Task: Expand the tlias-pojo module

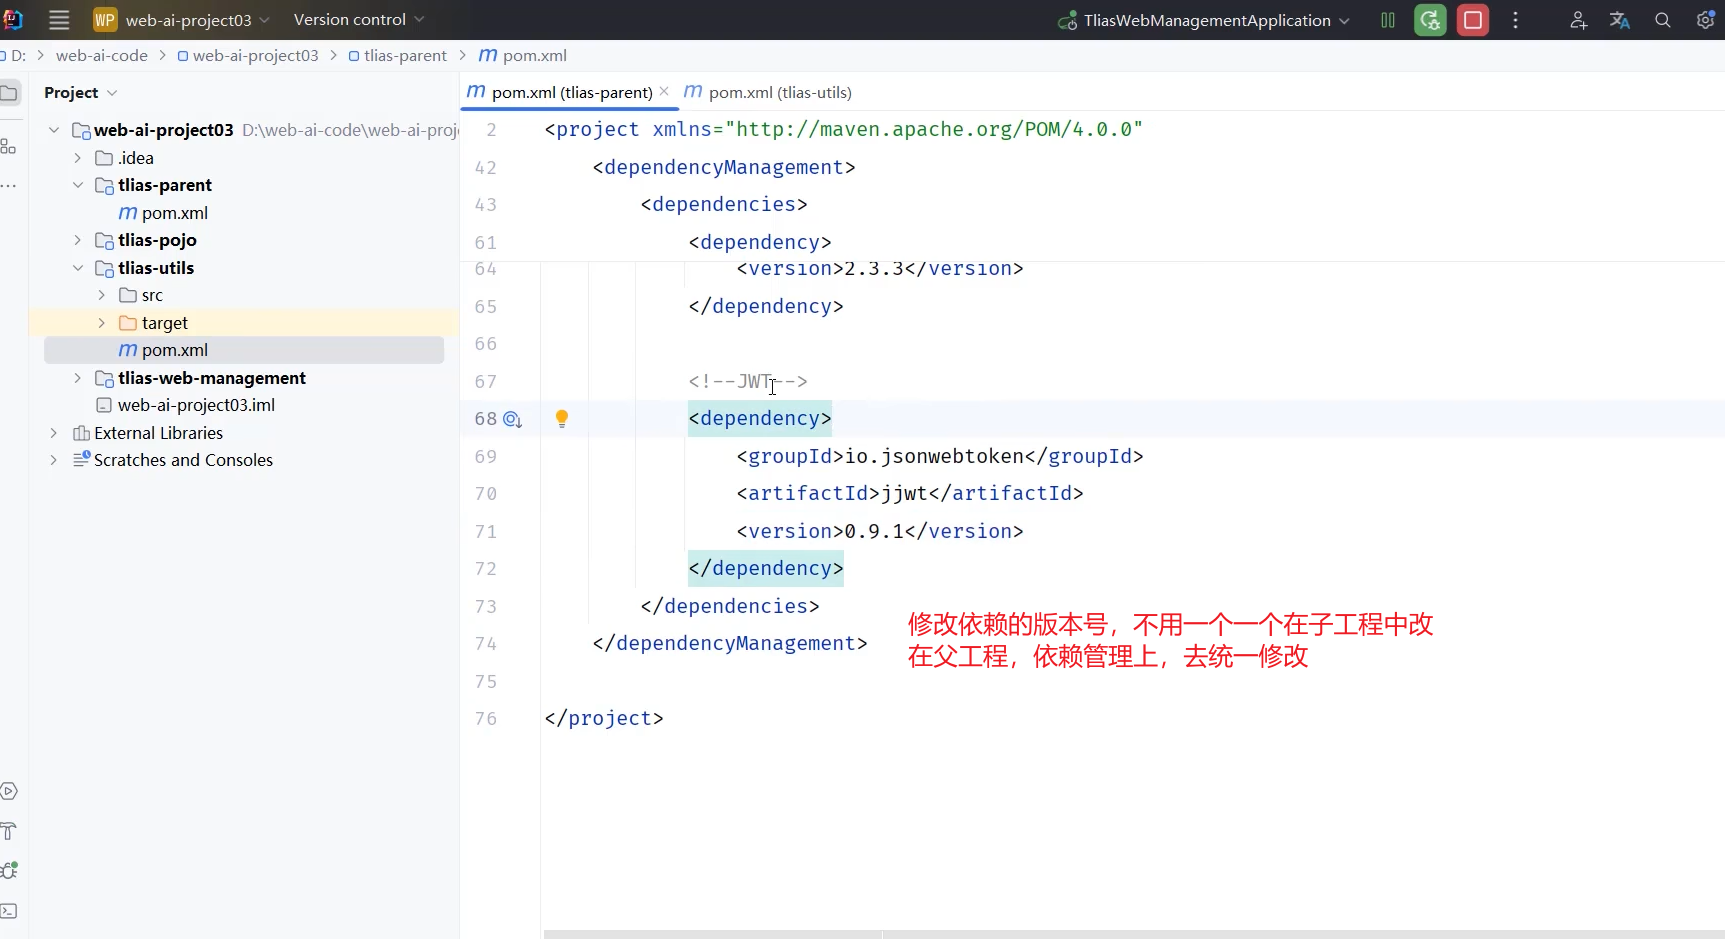Action: point(78,240)
